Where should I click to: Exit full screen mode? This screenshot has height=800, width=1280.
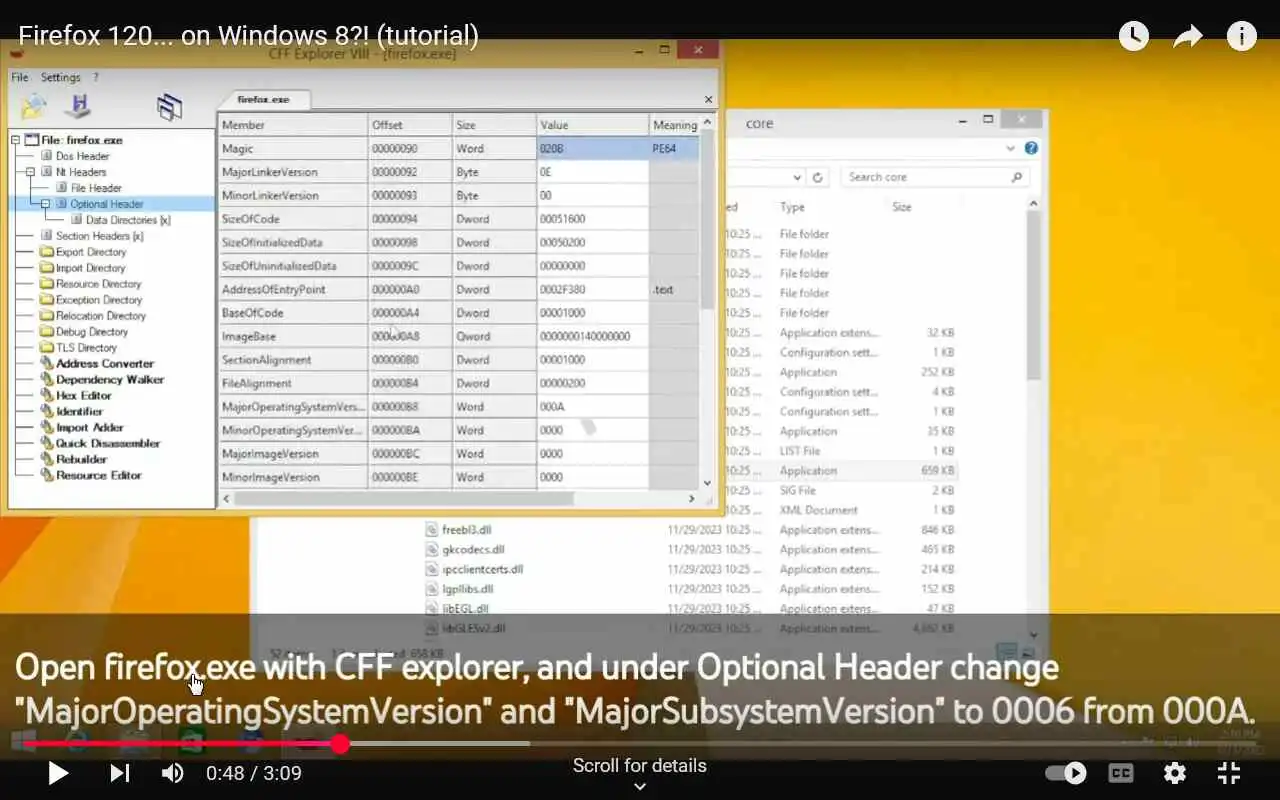(1229, 773)
